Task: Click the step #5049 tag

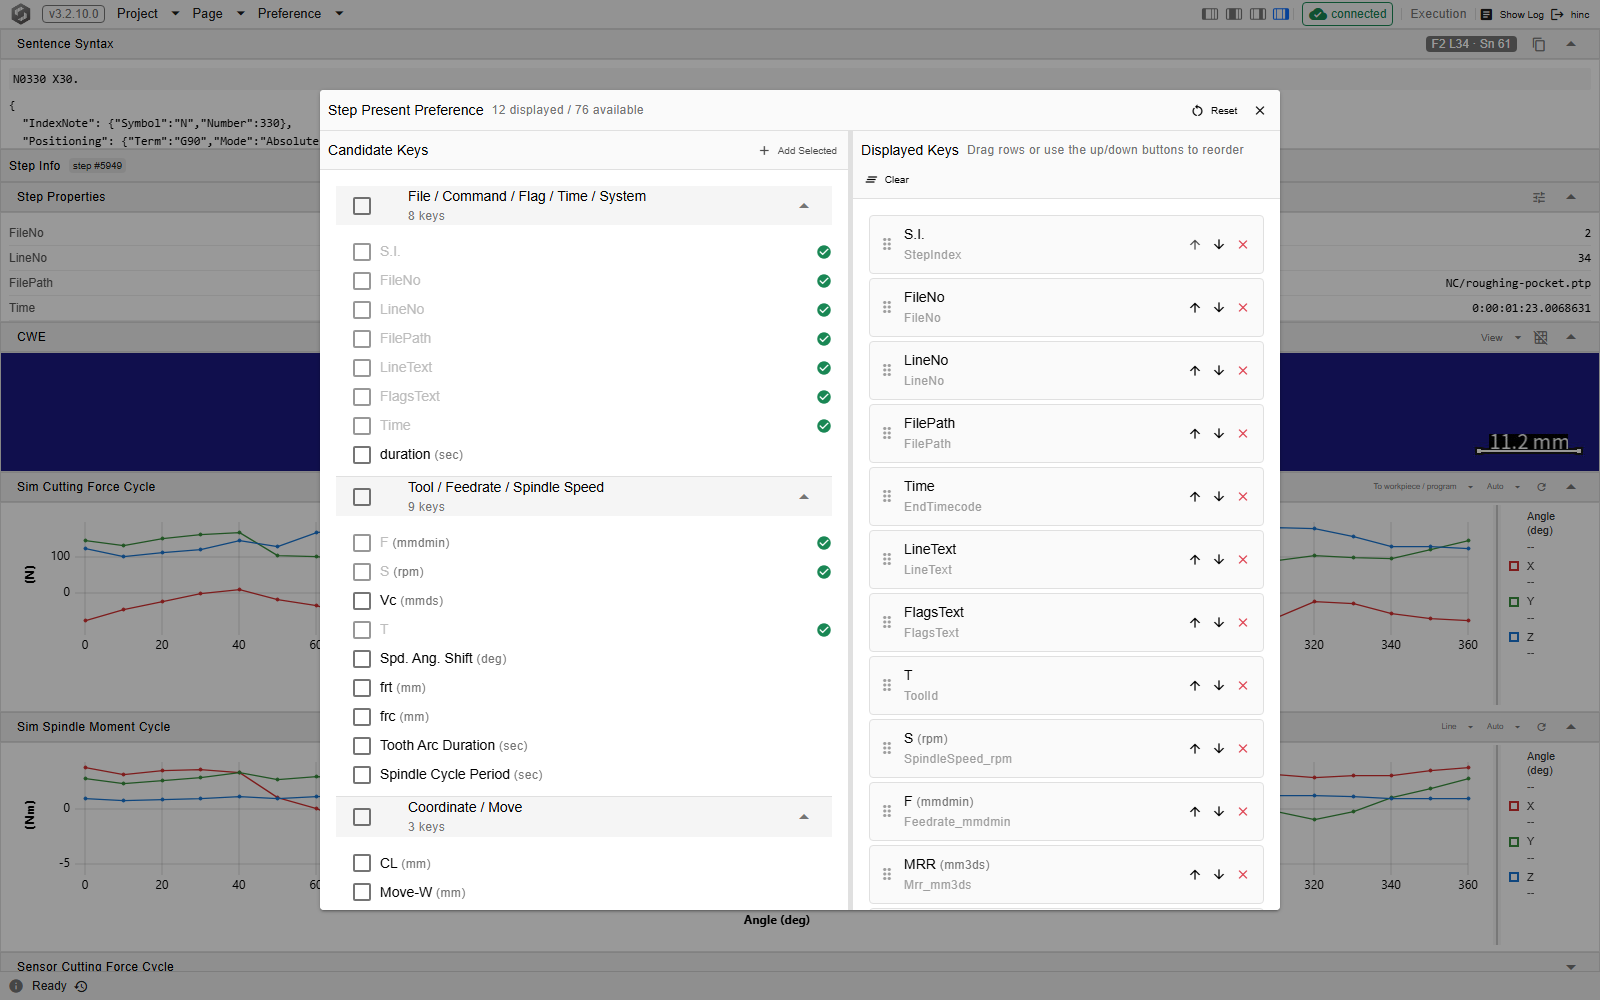Action: [x=98, y=166]
